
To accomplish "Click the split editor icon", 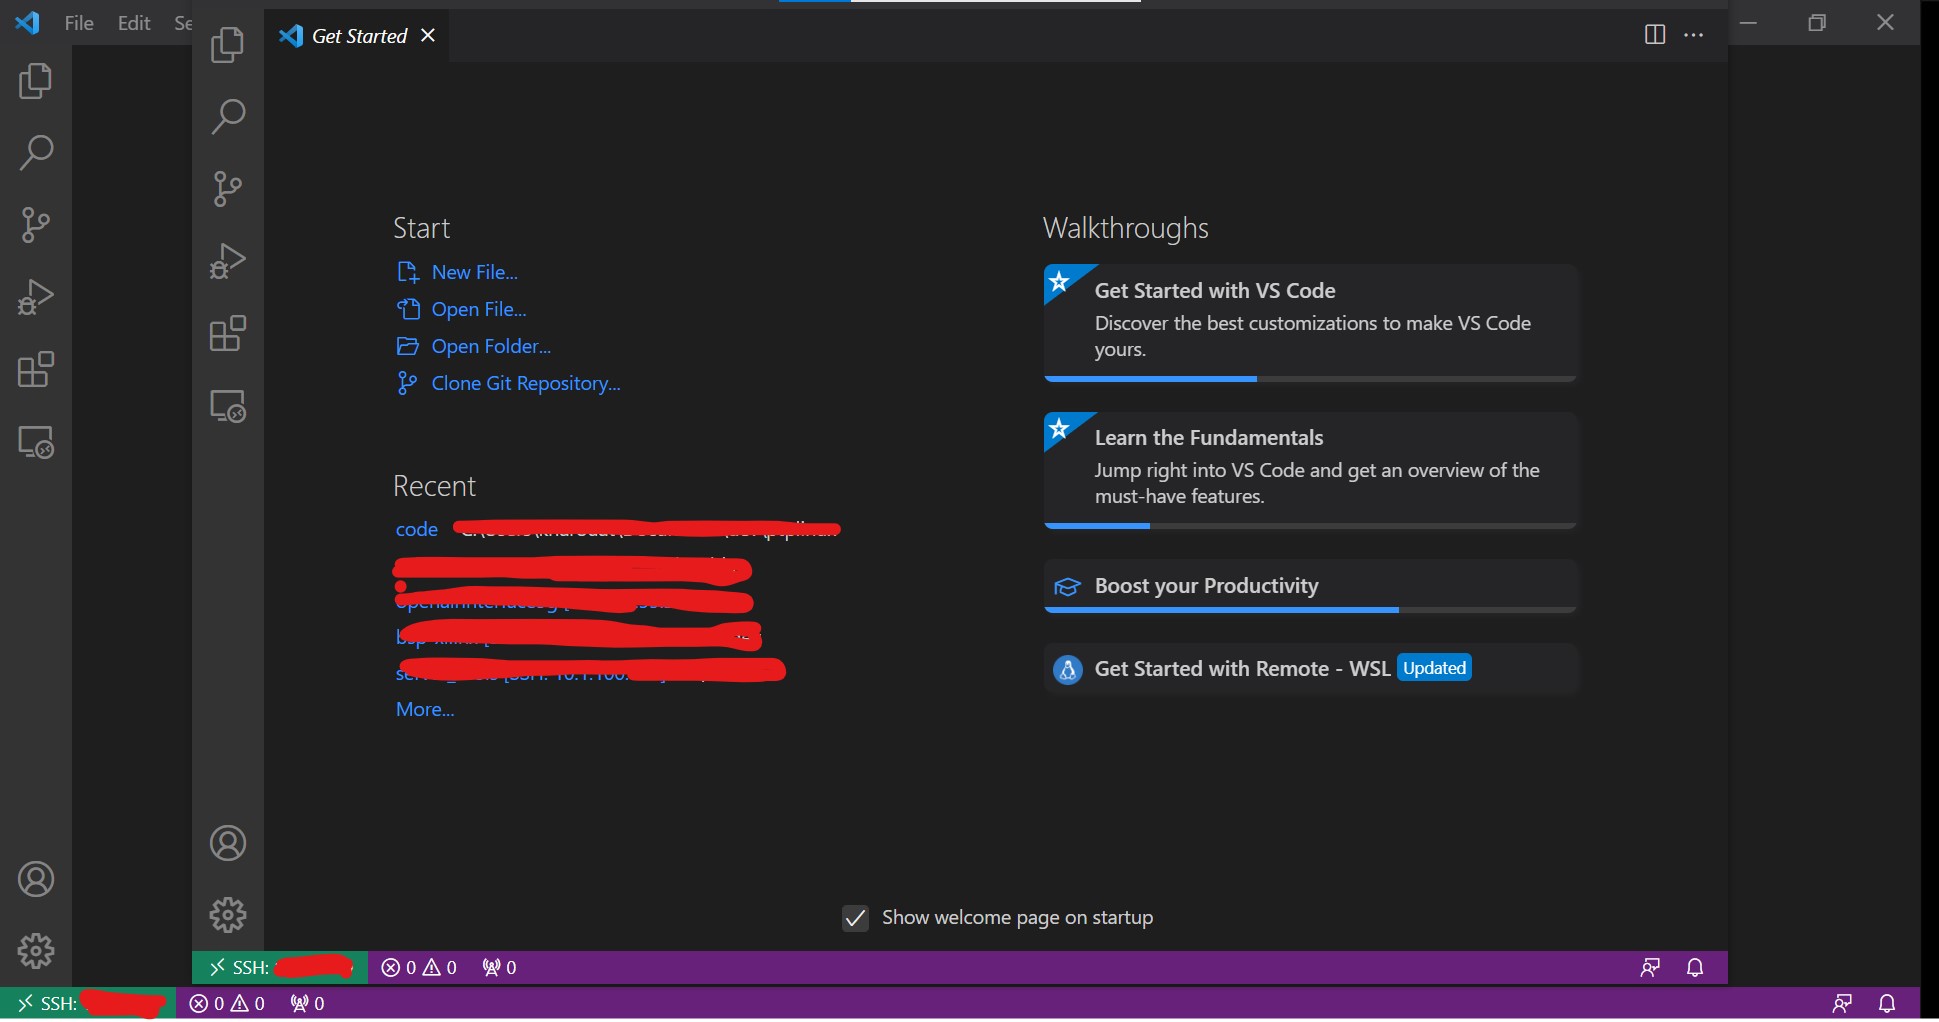I will click(1655, 35).
